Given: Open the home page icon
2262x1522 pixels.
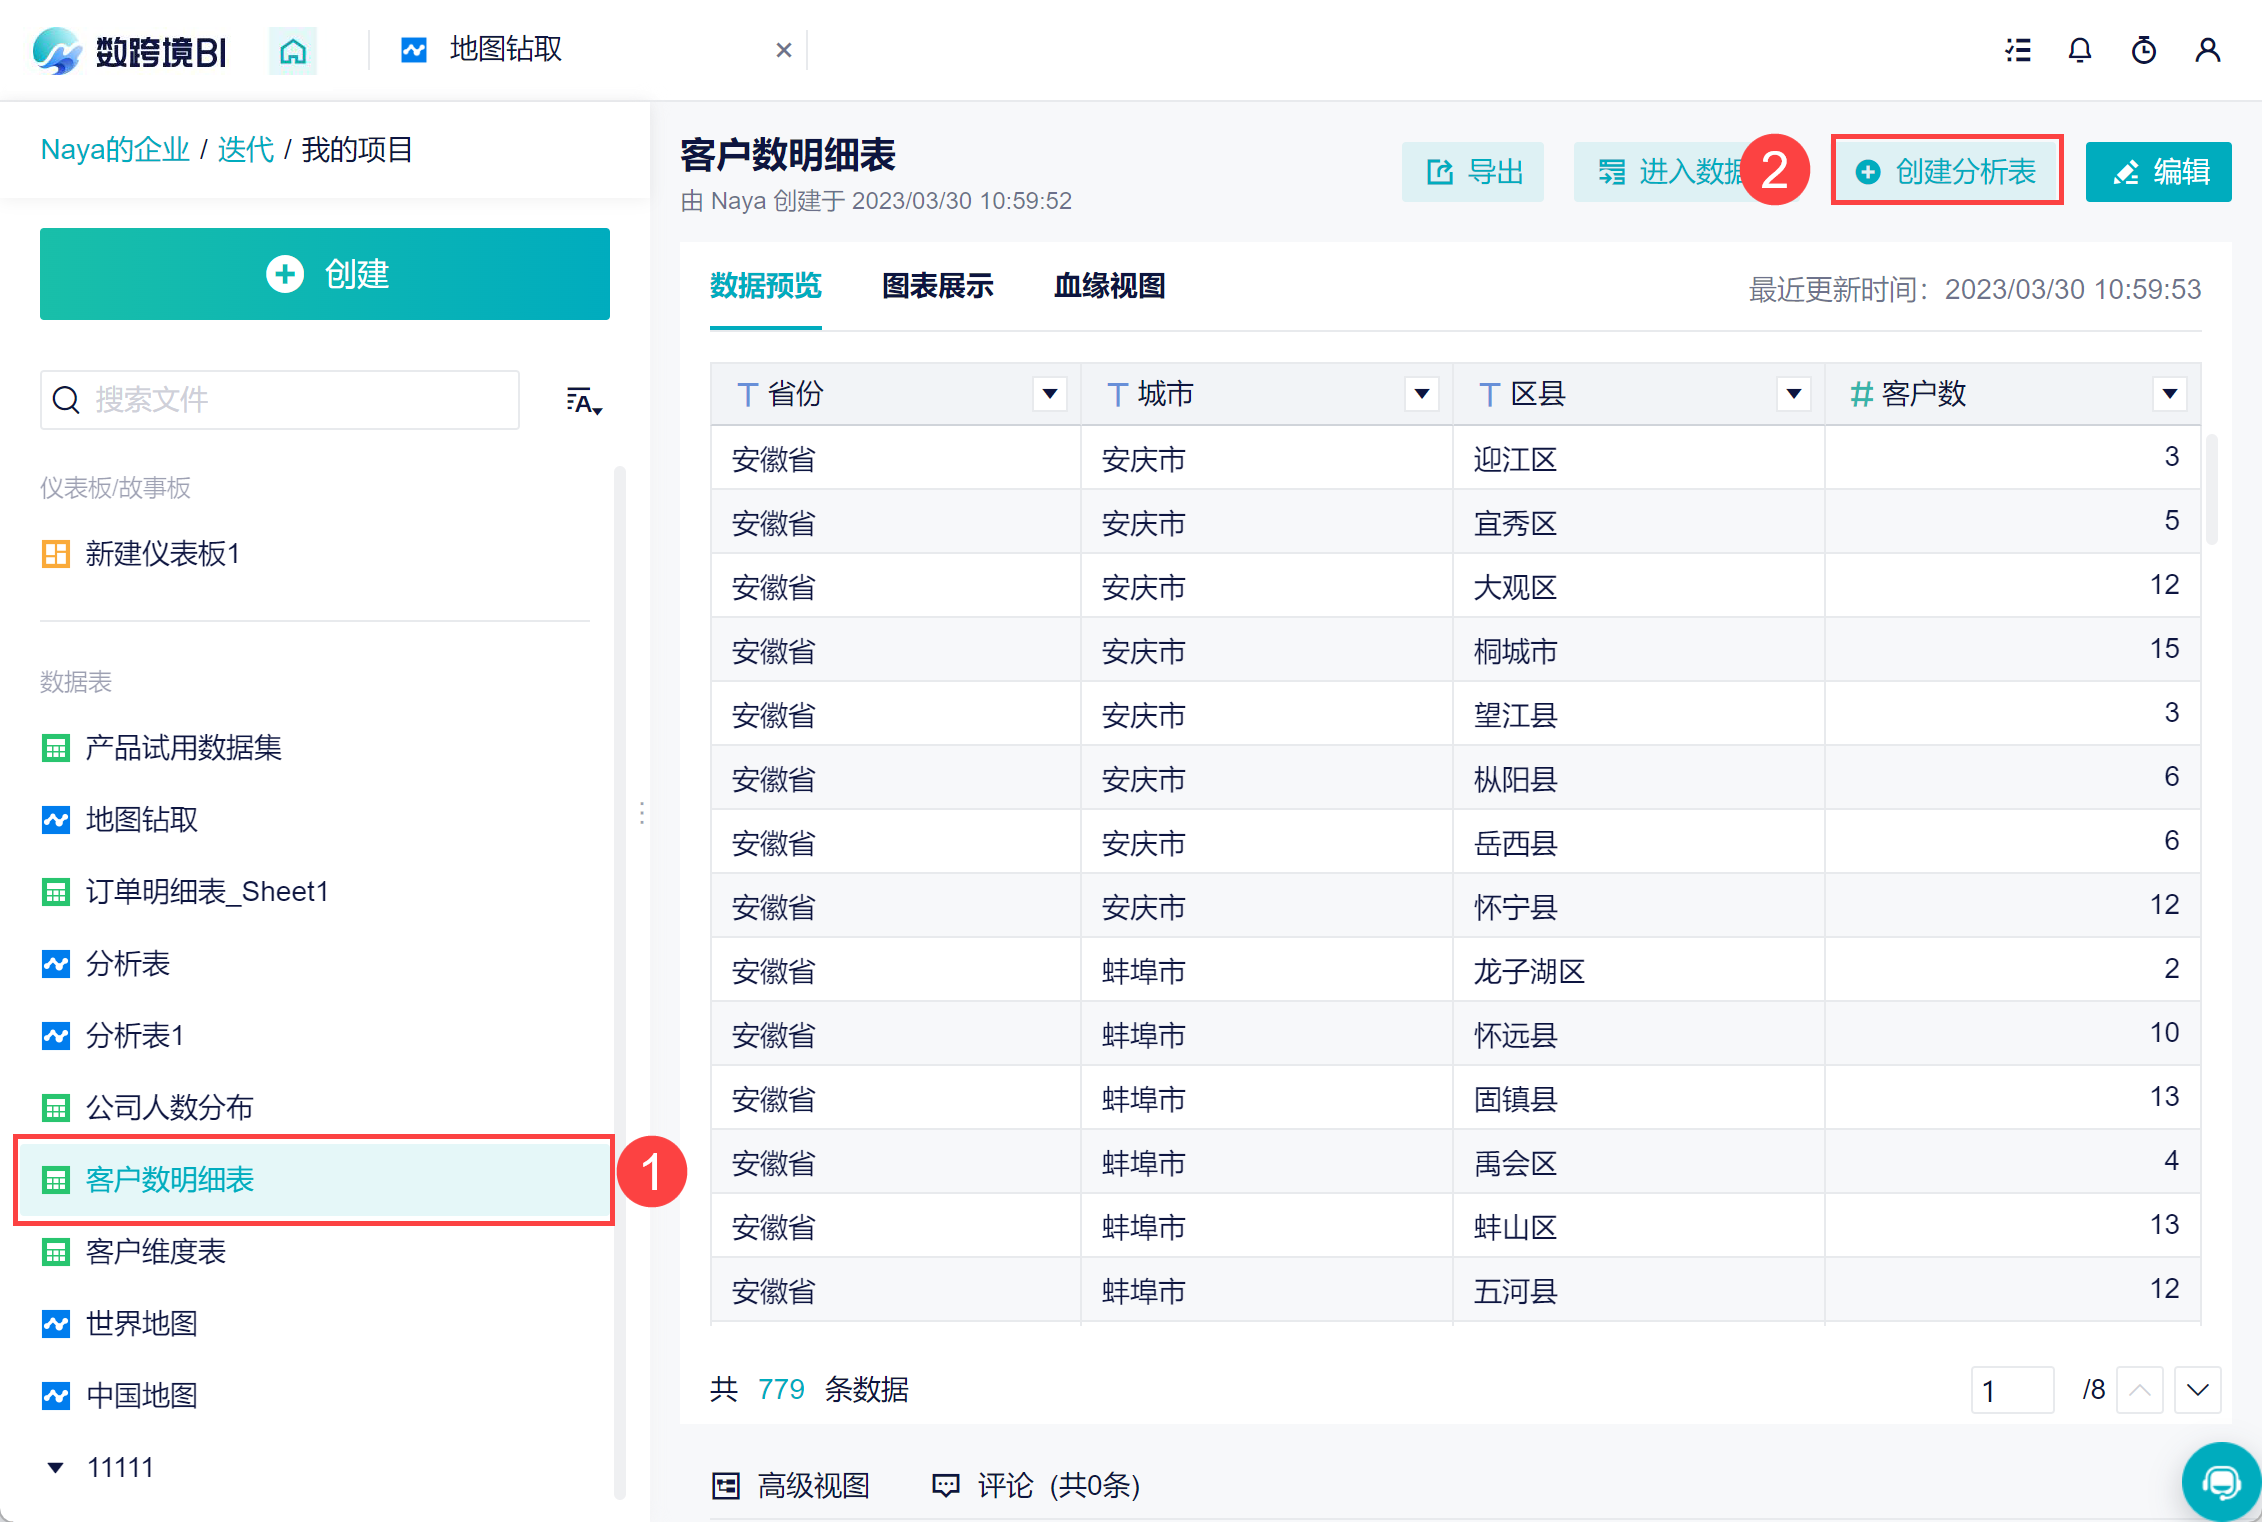Looking at the screenshot, I should click(x=292, y=51).
